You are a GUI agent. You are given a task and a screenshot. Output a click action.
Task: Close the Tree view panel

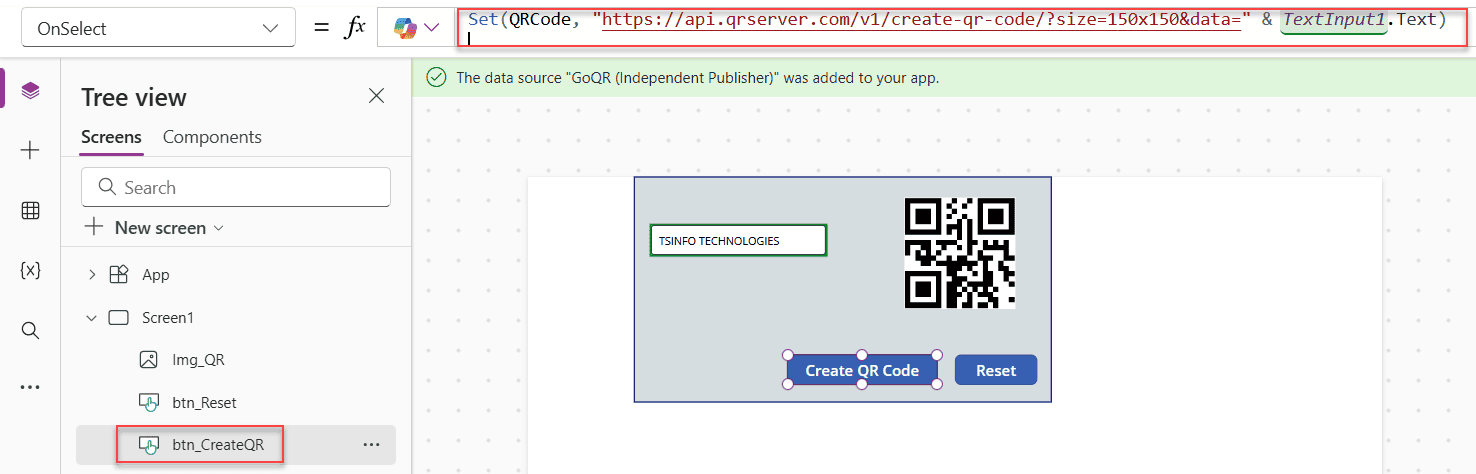(x=376, y=96)
